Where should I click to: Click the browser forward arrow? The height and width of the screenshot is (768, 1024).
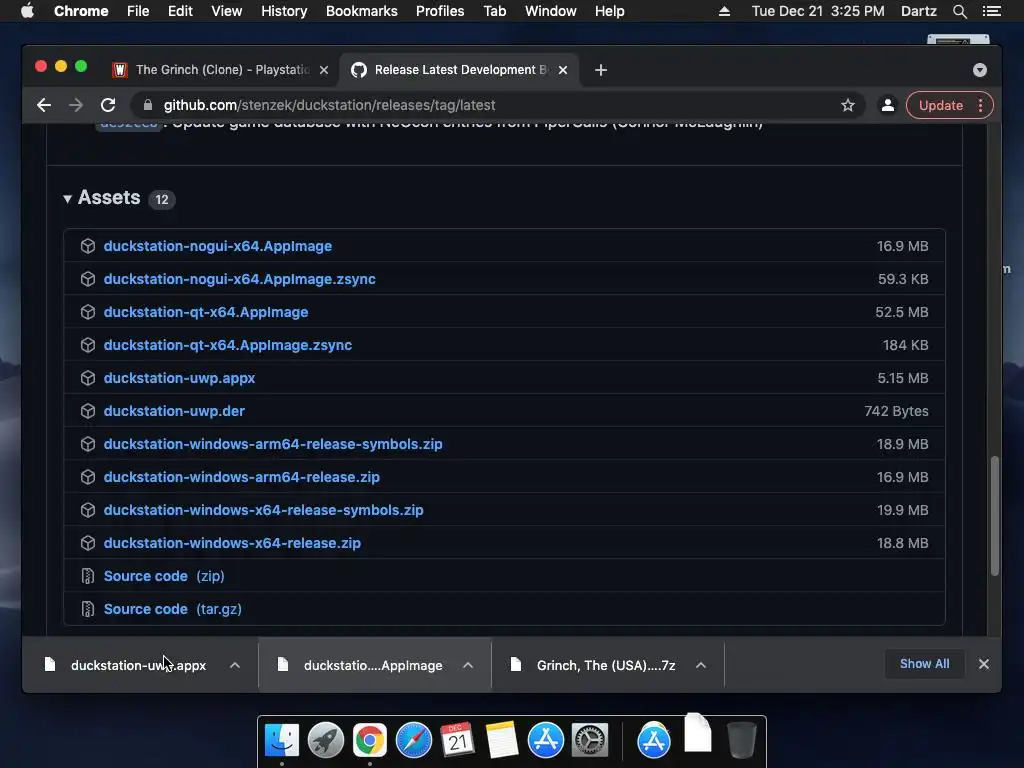[x=76, y=105]
